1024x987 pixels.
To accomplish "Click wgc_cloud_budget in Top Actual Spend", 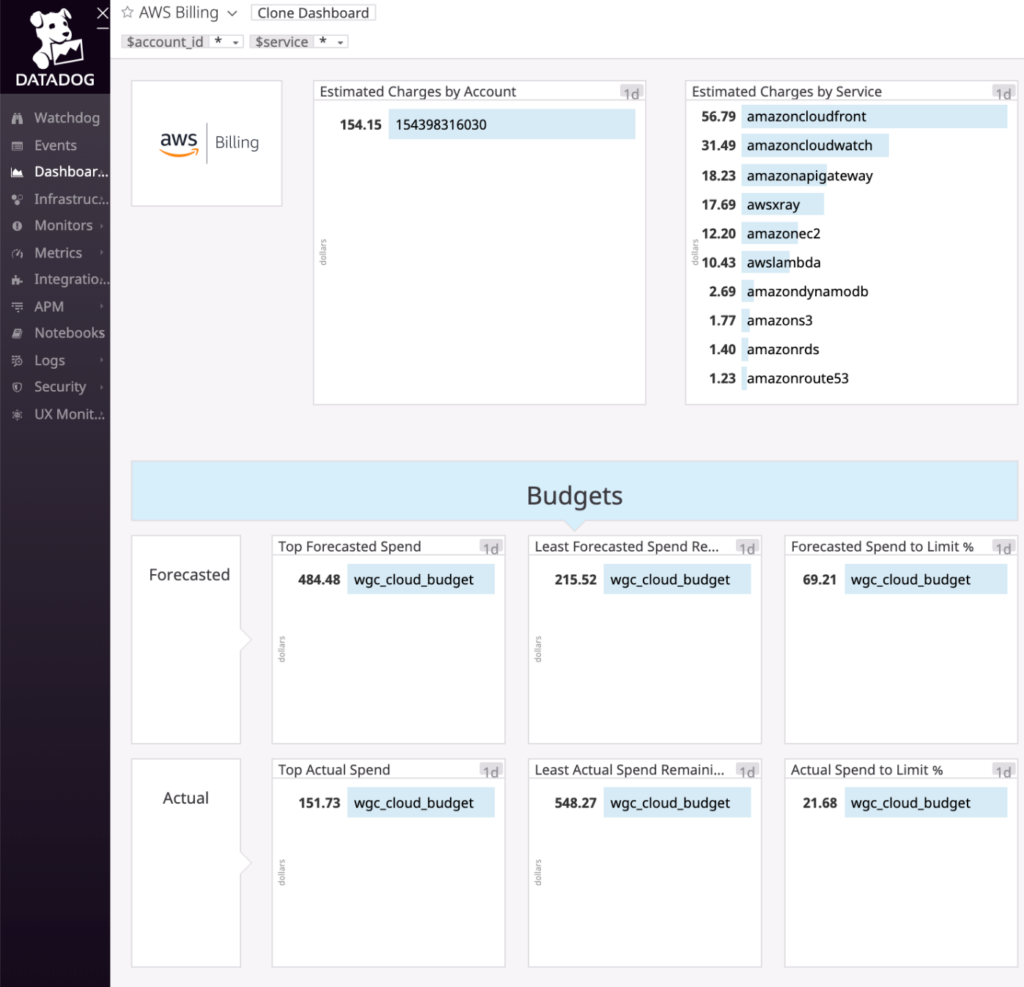I will pos(421,803).
